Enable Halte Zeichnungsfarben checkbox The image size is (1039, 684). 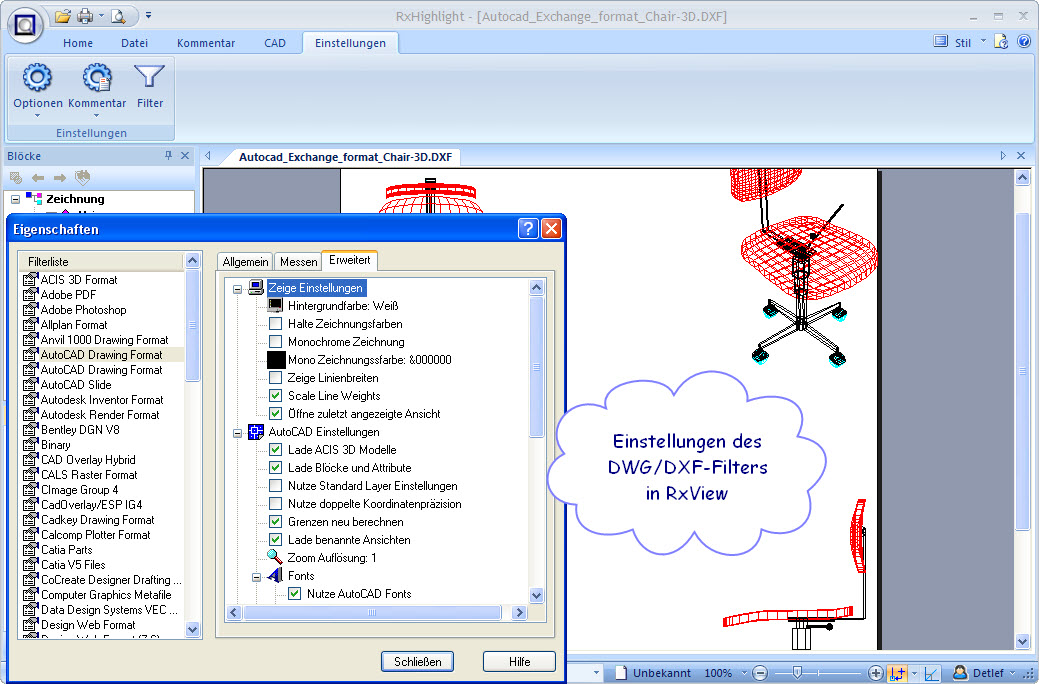click(x=276, y=323)
